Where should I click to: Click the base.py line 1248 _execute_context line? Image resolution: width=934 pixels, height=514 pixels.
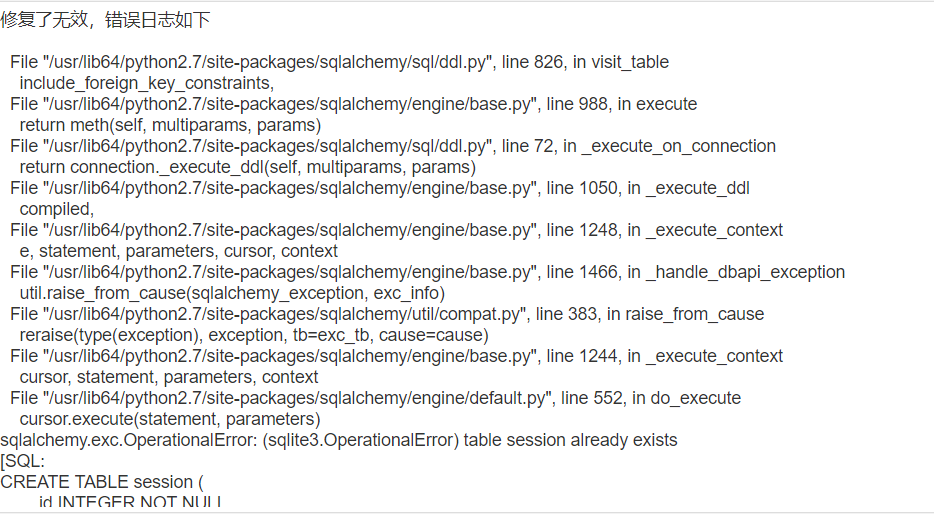coord(397,230)
